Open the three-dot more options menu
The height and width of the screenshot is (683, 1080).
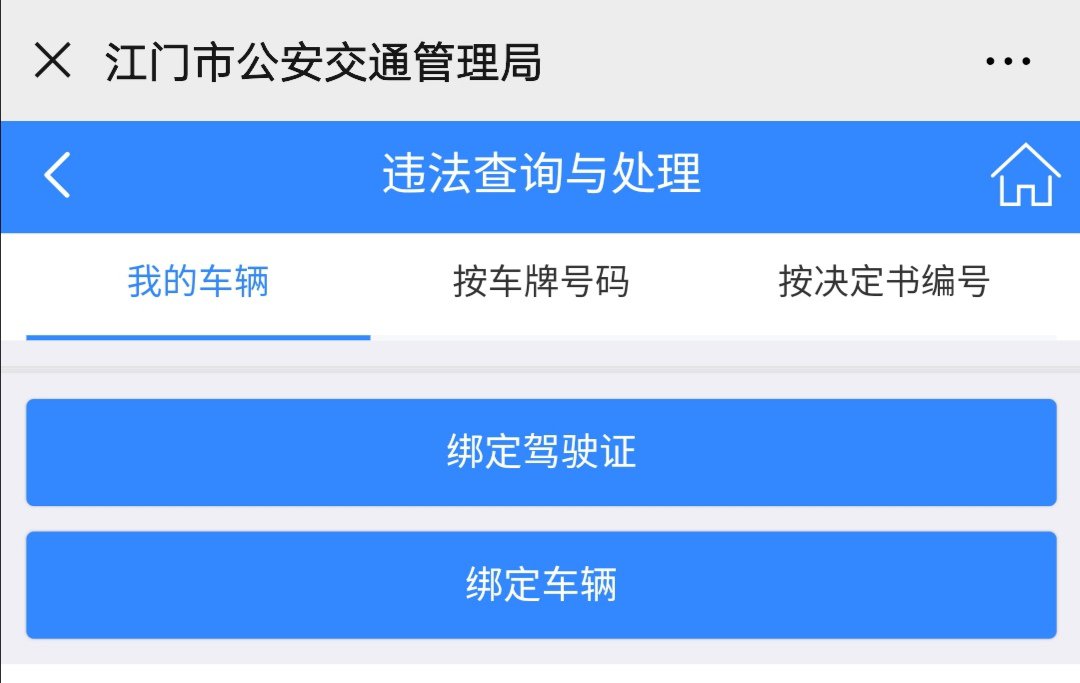tap(1007, 62)
